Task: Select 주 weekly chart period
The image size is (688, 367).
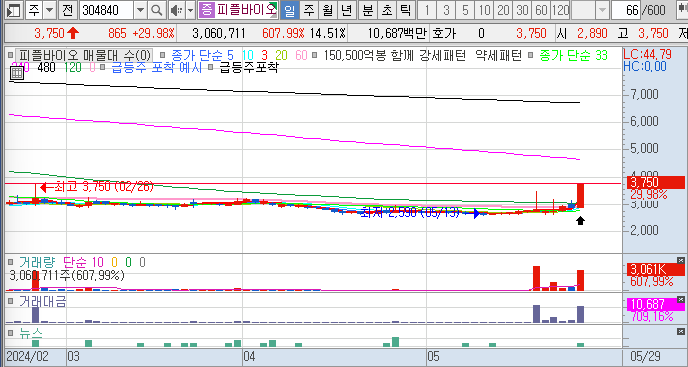Action: [309, 10]
